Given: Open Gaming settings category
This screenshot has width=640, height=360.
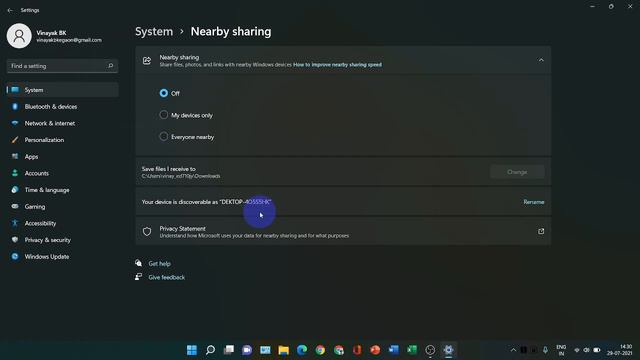Looking at the screenshot, I should 62,207.
